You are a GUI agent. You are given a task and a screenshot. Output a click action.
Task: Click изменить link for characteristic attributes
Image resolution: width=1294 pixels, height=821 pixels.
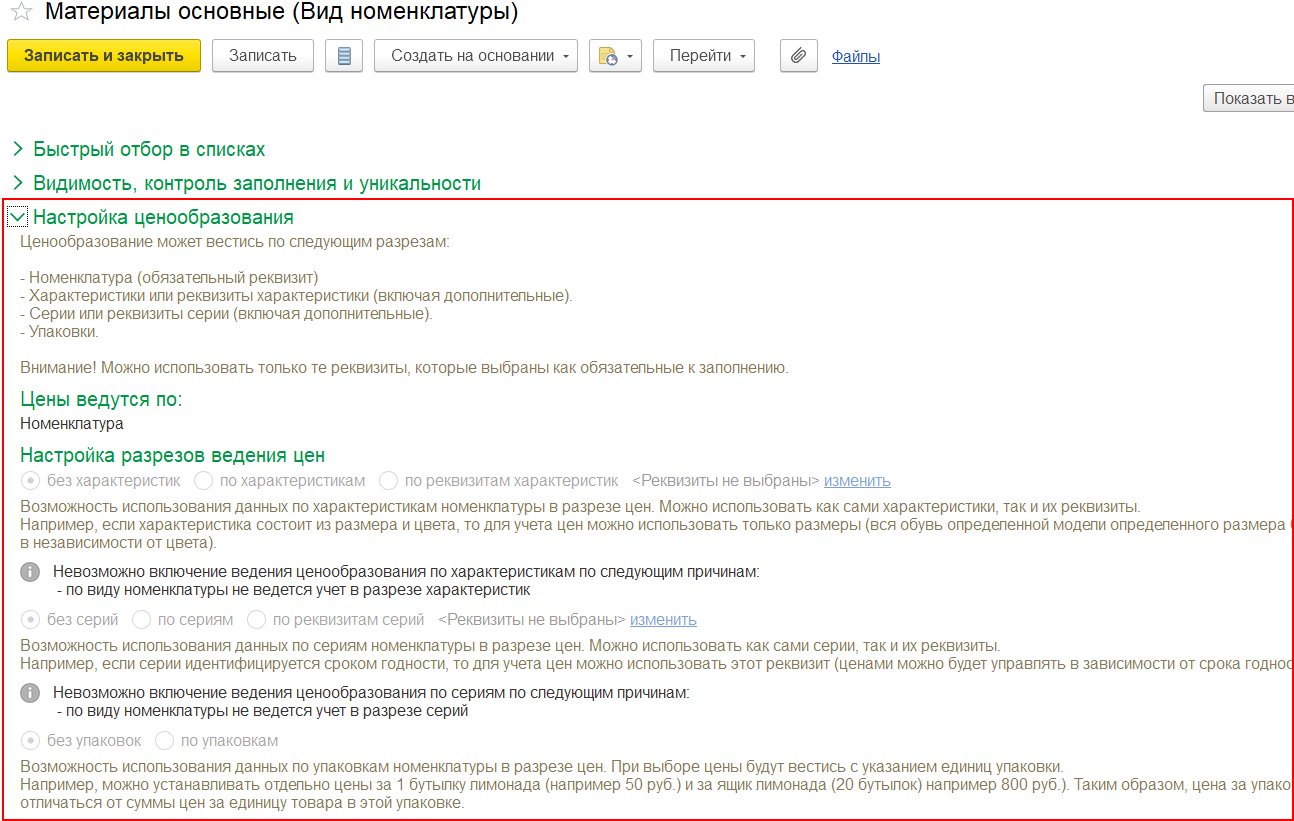(857, 481)
